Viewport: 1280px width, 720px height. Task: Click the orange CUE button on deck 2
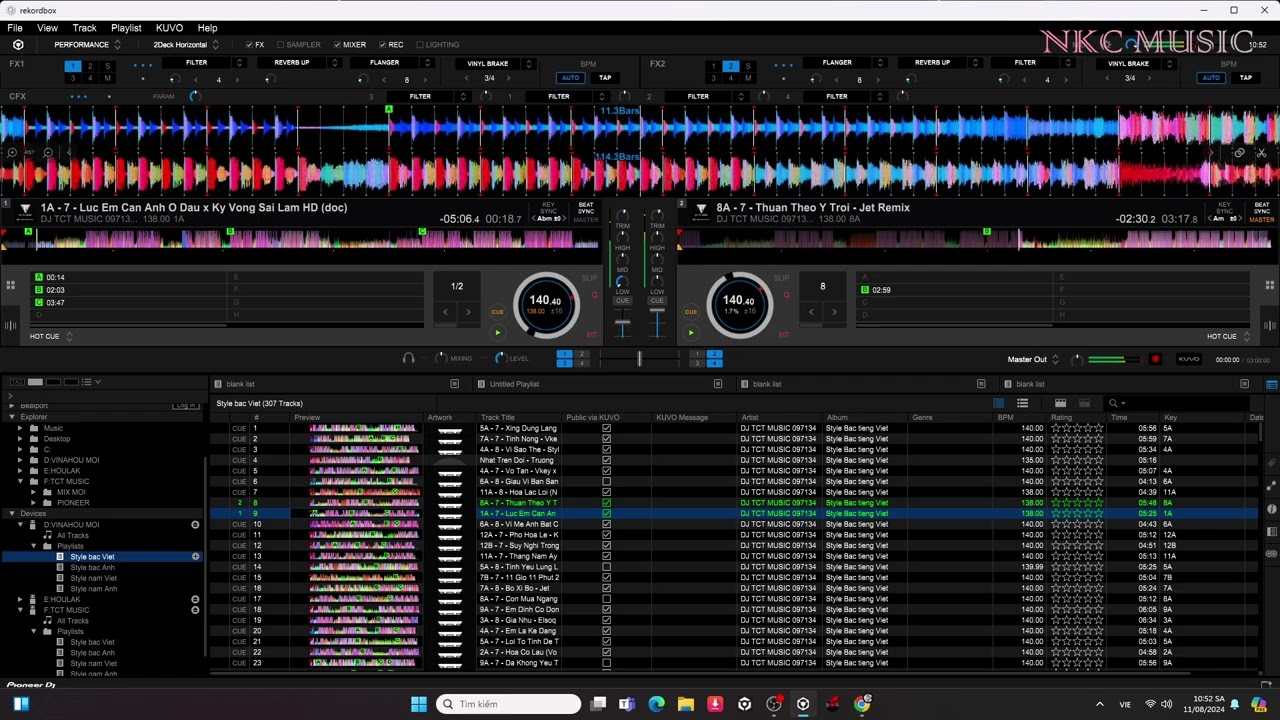(x=691, y=312)
